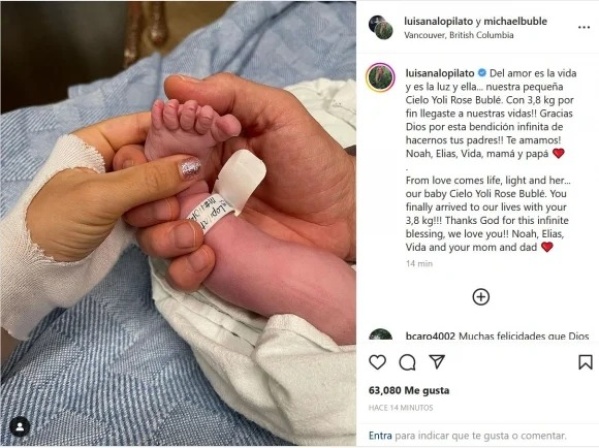Show tagged people icon on the photo
The image size is (599, 448).
pyautogui.click(x=20, y=427)
